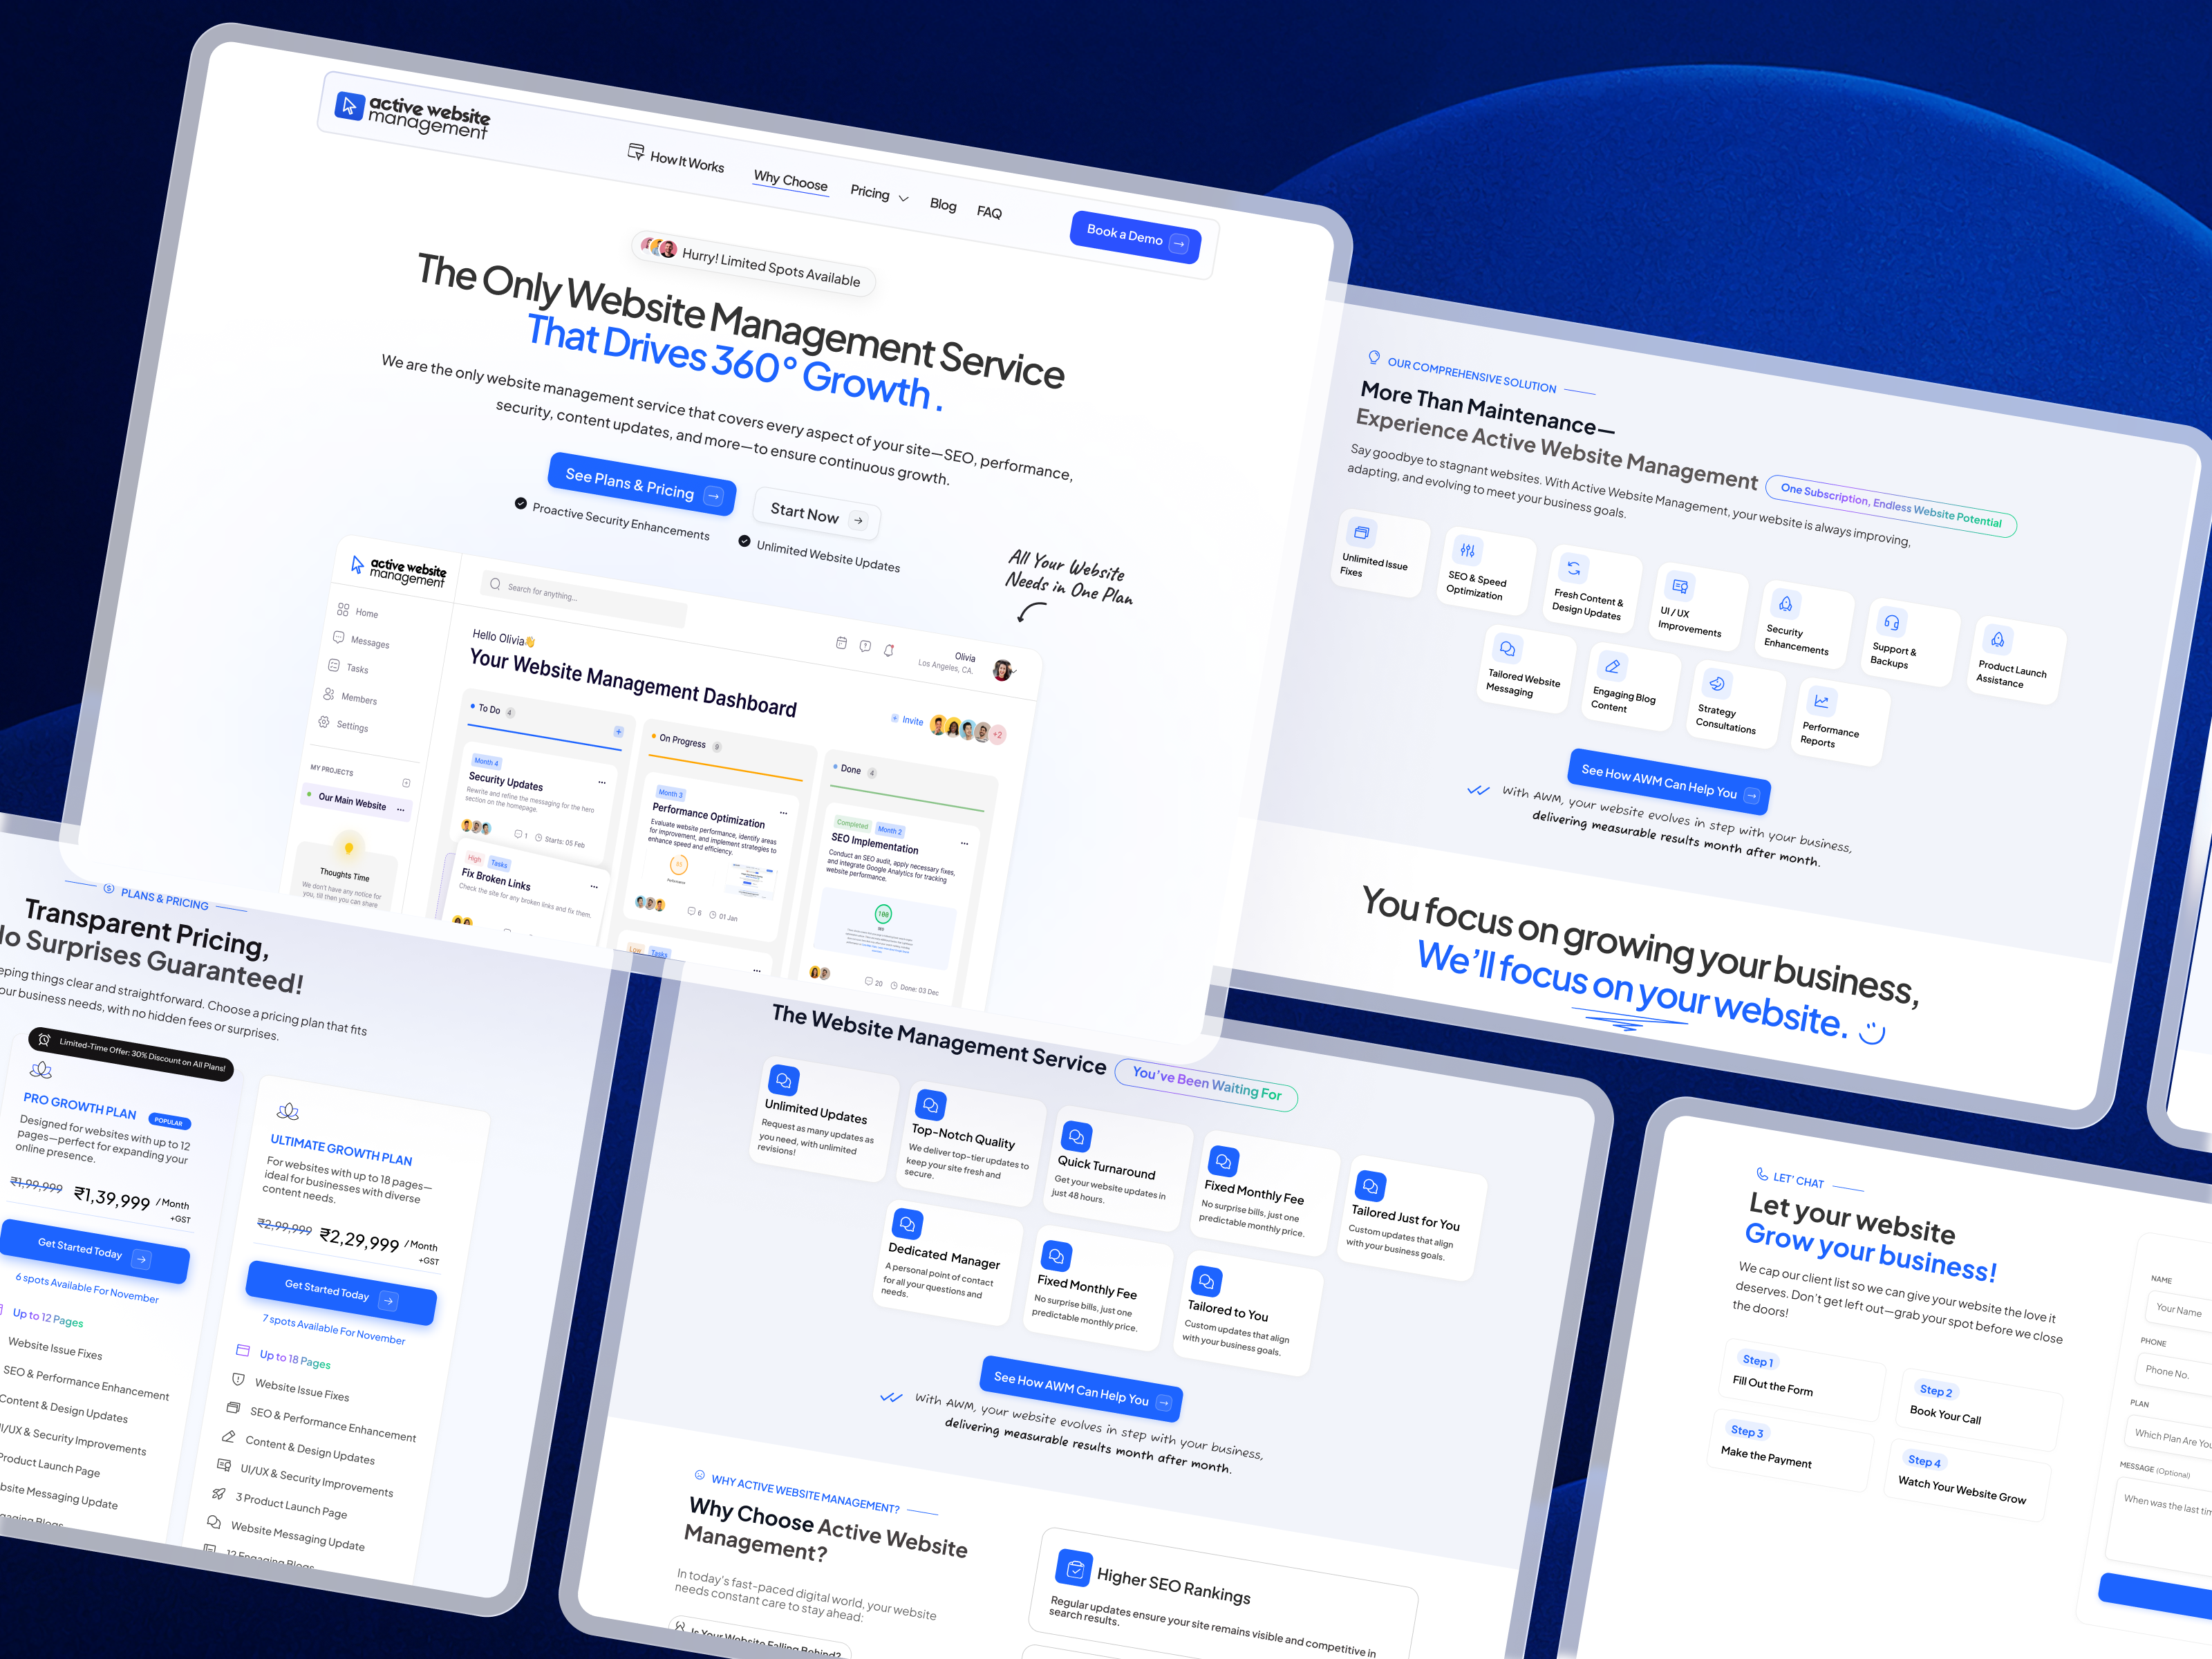This screenshot has height=1659, width=2212.
Task: Click the Tailored Website Messaging chat icon
Action: point(1507,649)
